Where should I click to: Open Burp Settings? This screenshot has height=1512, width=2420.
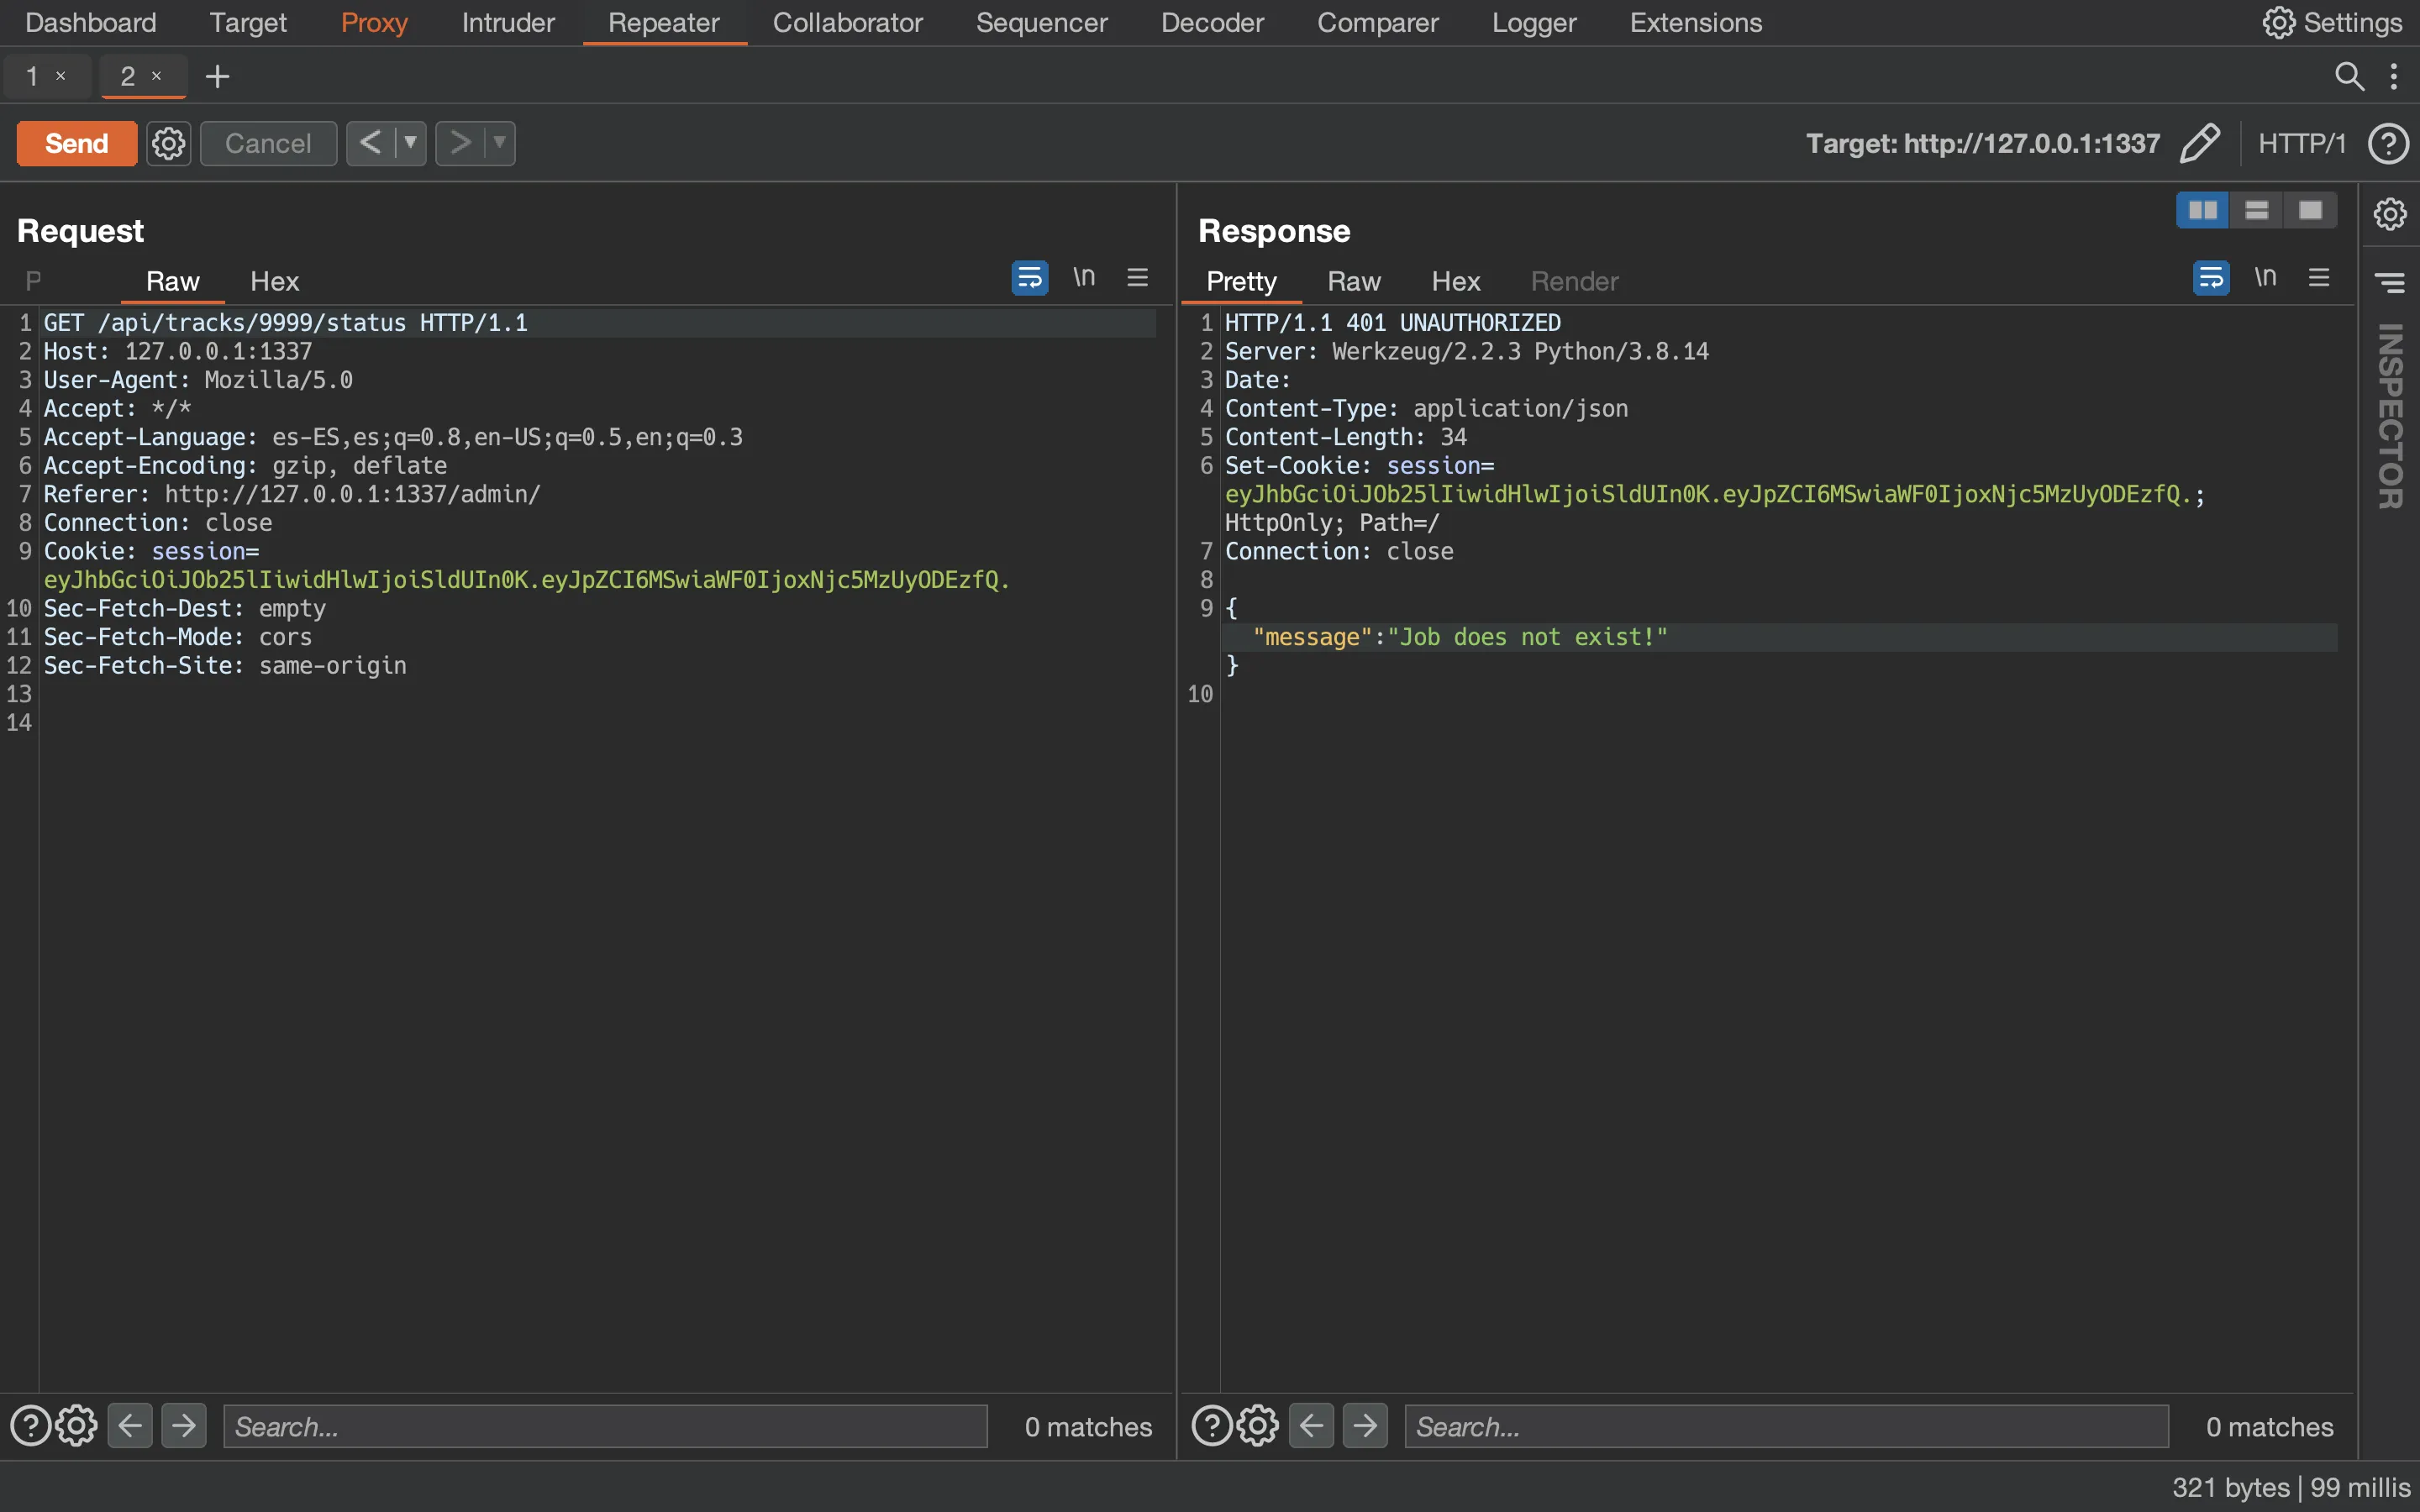tap(2332, 22)
